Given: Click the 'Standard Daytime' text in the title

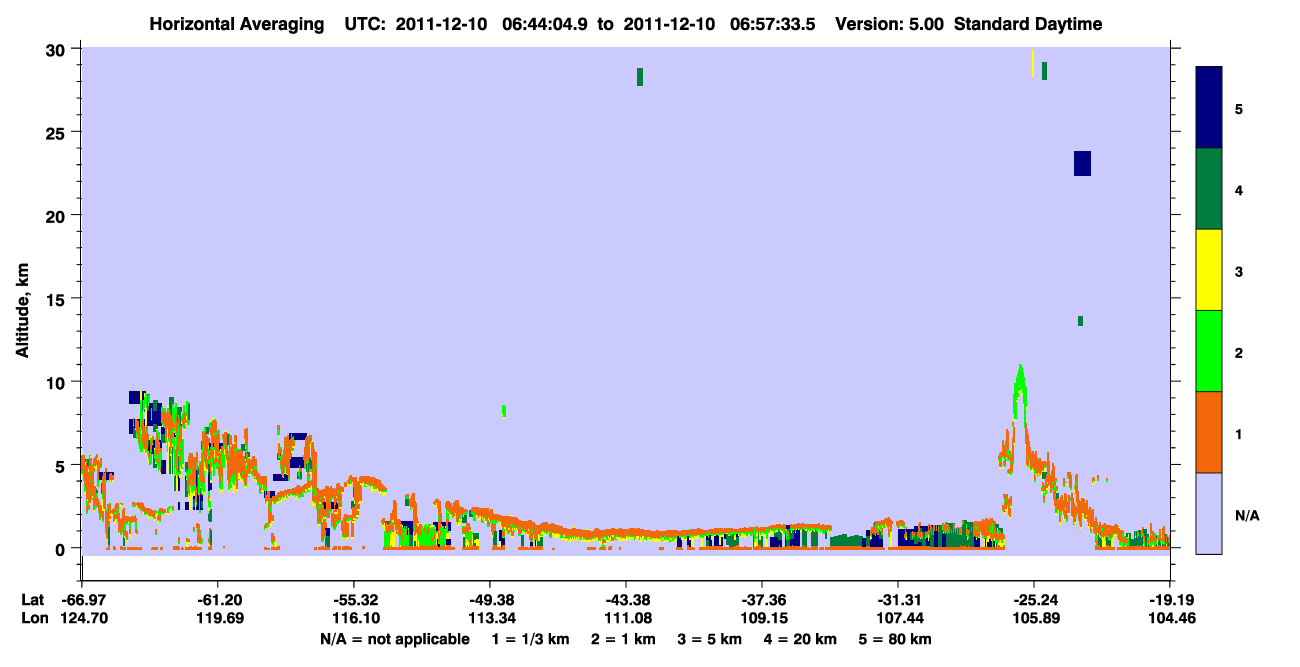Looking at the screenshot, I should point(1028,24).
